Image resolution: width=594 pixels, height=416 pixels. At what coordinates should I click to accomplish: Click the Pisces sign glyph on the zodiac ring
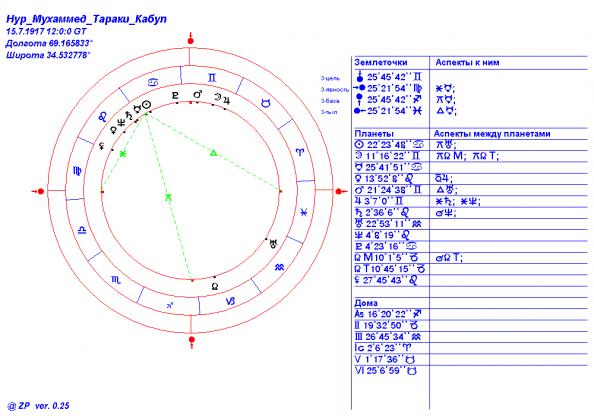tap(304, 213)
